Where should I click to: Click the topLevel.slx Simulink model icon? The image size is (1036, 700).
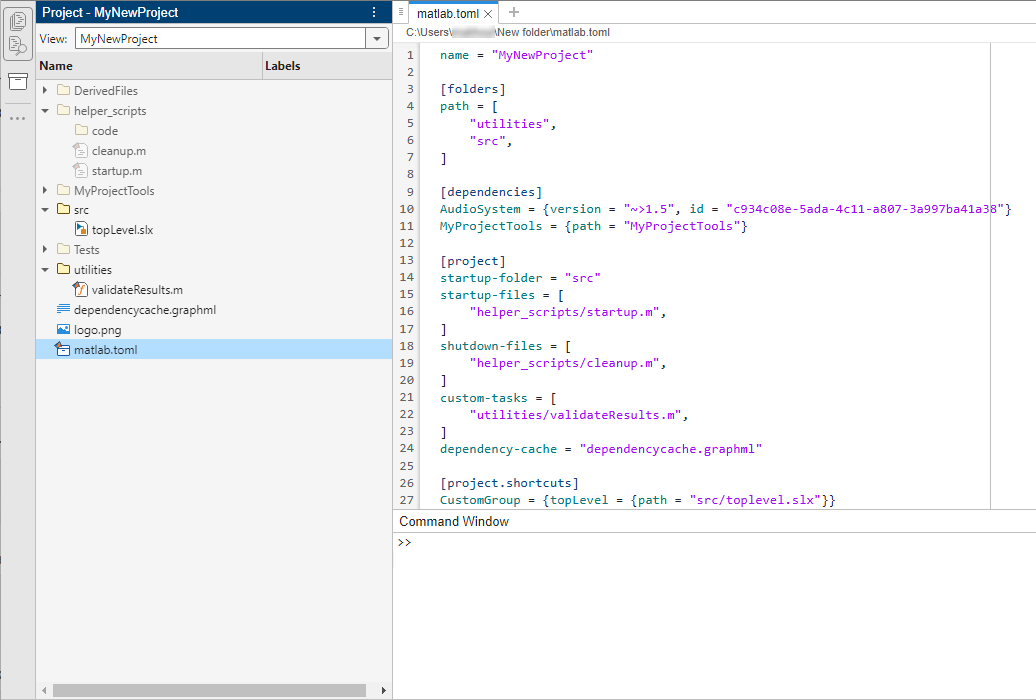[81, 229]
